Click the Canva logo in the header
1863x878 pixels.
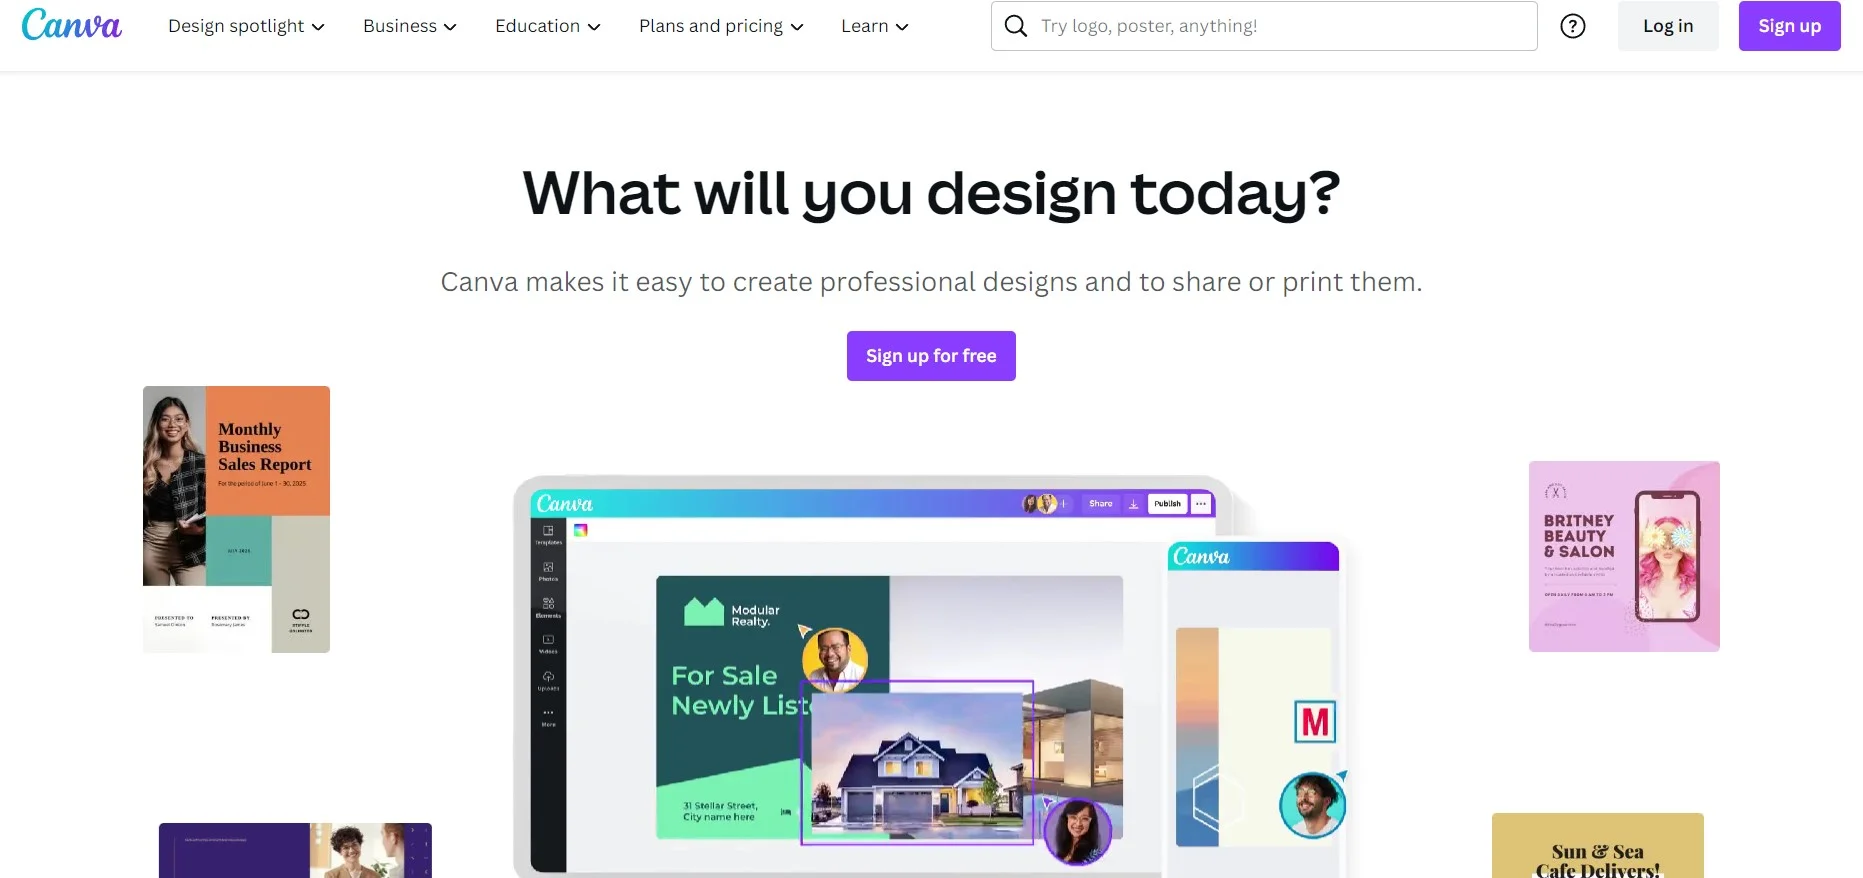[x=72, y=25]
